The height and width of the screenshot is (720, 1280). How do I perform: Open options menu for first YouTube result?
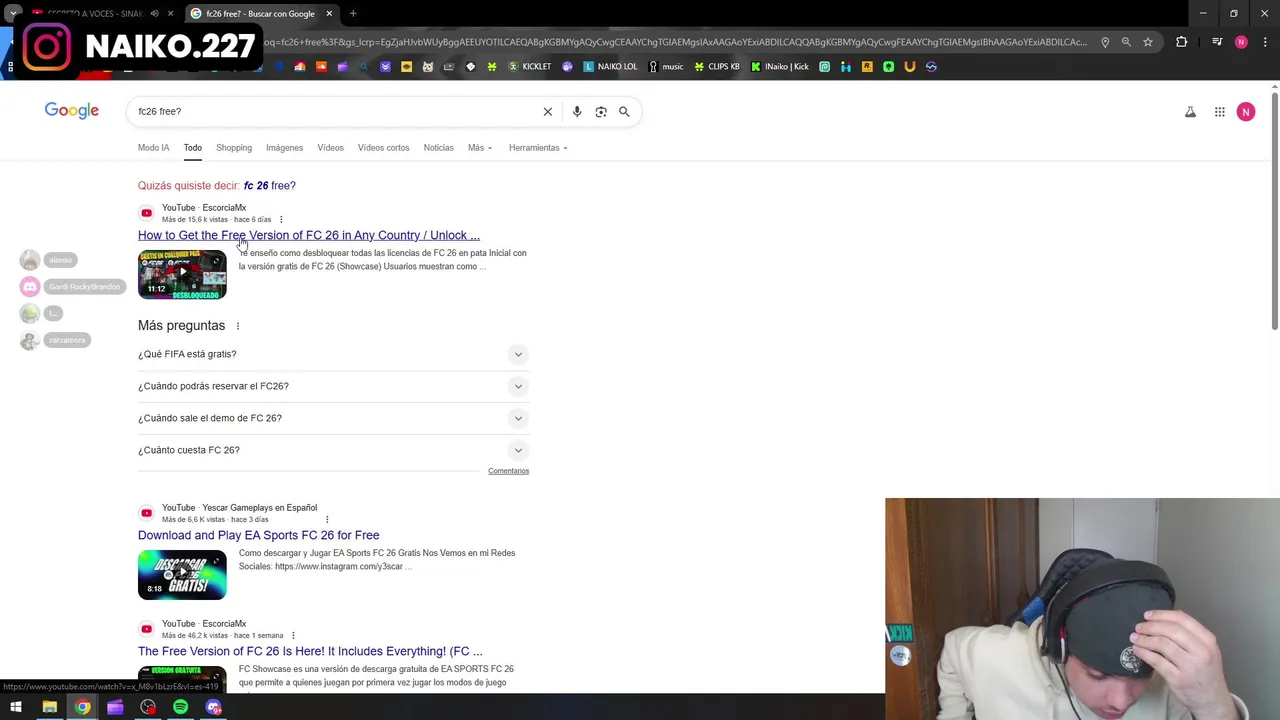tap(281, 219)
